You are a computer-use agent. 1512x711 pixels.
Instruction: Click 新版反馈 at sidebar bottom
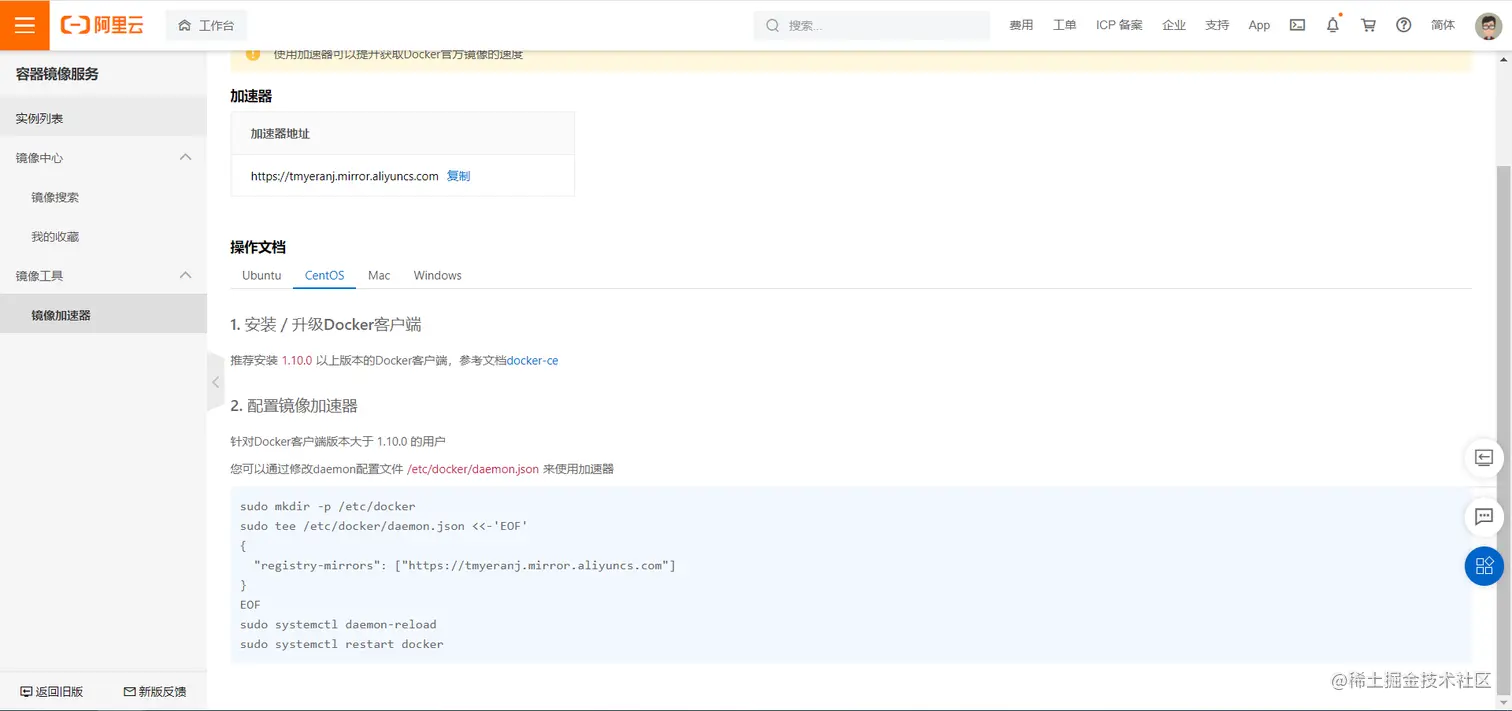(x=154, y=691)
